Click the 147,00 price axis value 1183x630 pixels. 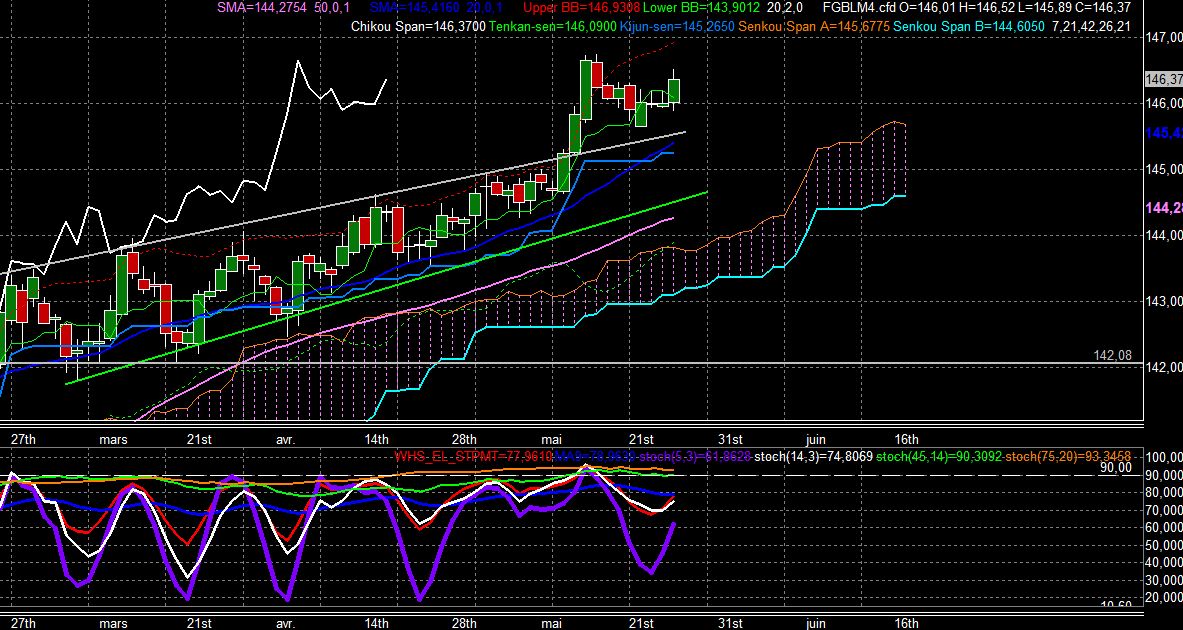pos(1164,37)
